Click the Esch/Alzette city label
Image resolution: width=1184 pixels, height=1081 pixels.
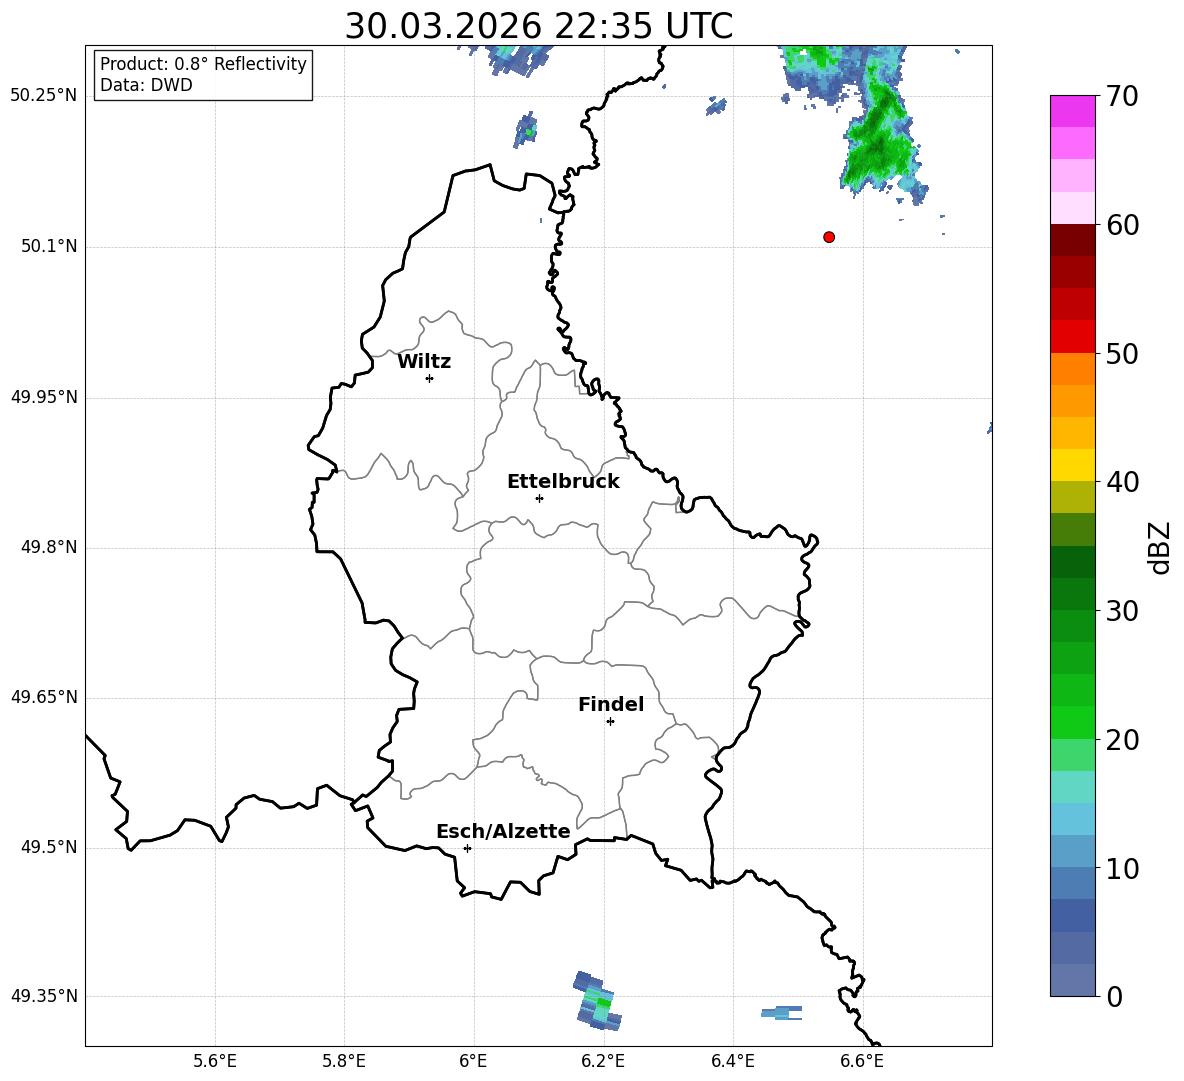[504, 831]
